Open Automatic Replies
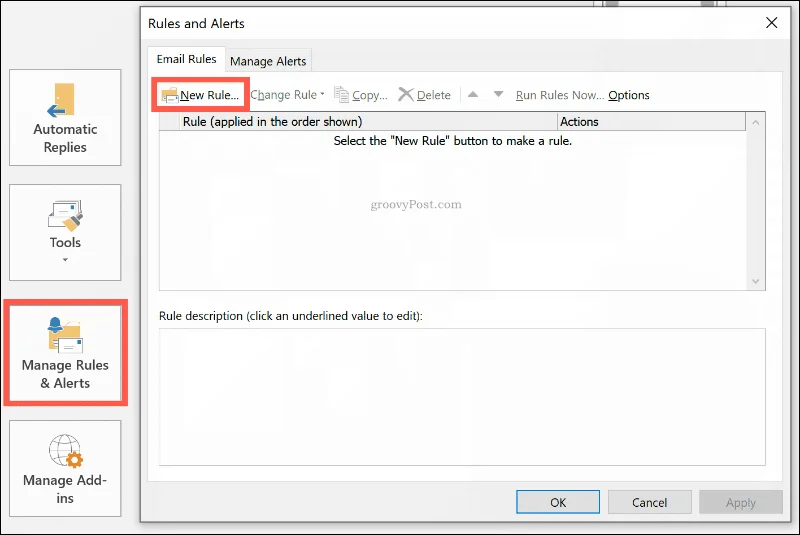 (65, 118)
